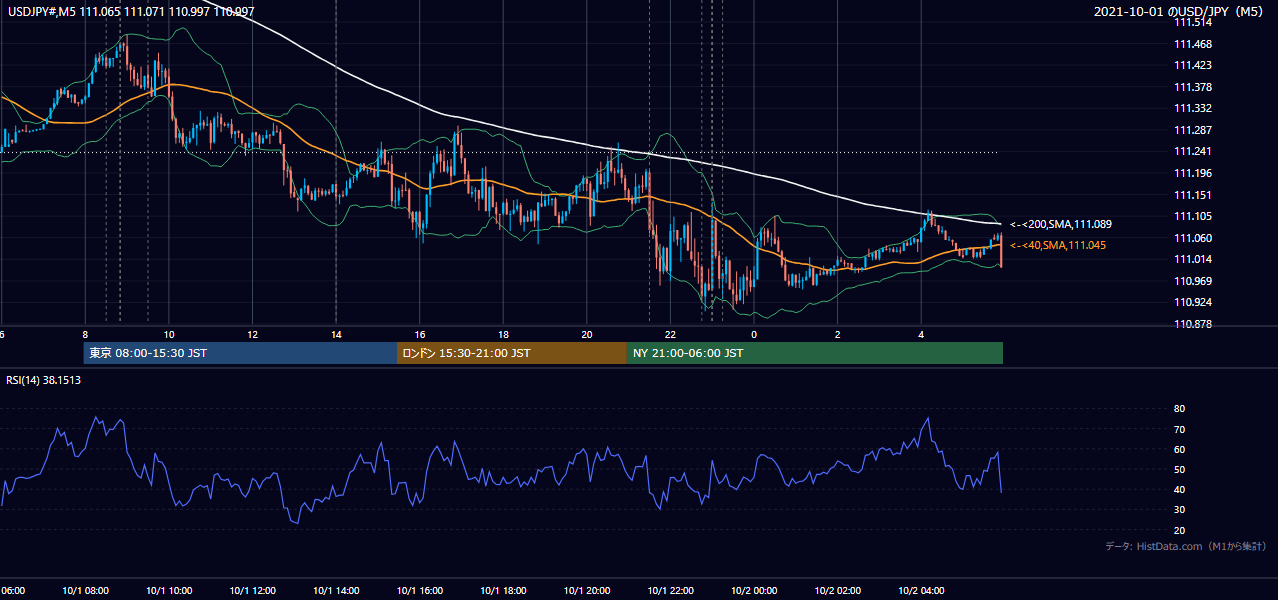Click the 10/1 10:00 time axis label
The image size is (1278, 600).
click(x=169, y=591)
